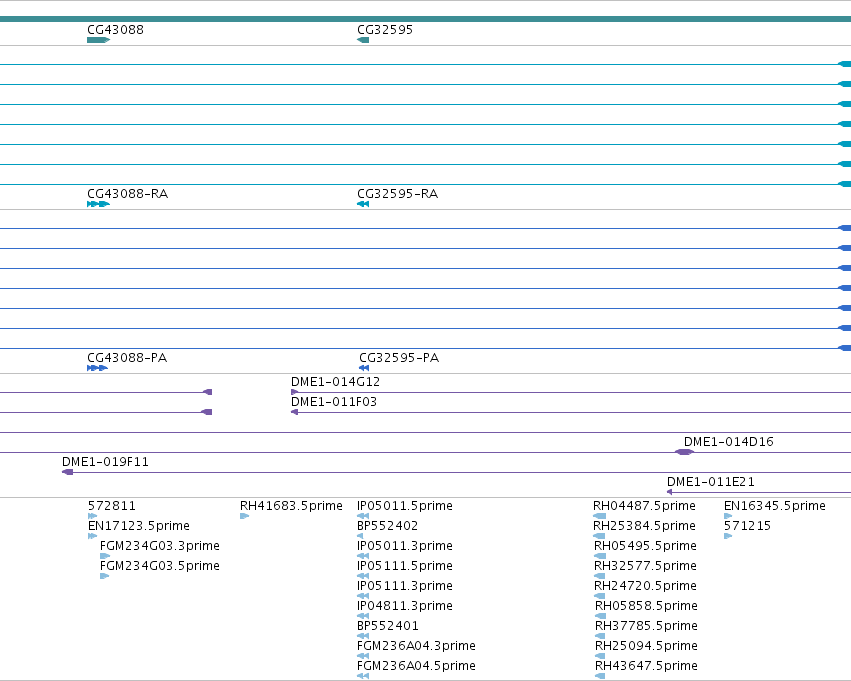Click the RH32577.5prime label
This screenshot has height=681, width=851.
click(x=645, y=566)
